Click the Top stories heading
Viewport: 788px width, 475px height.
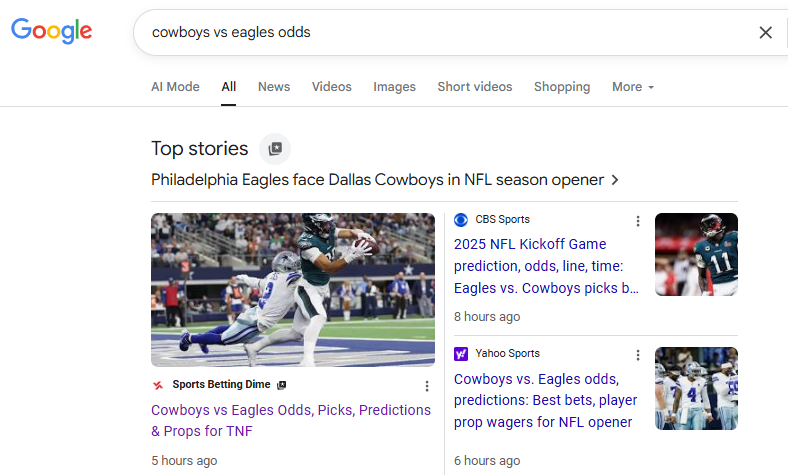click(200, 149)
